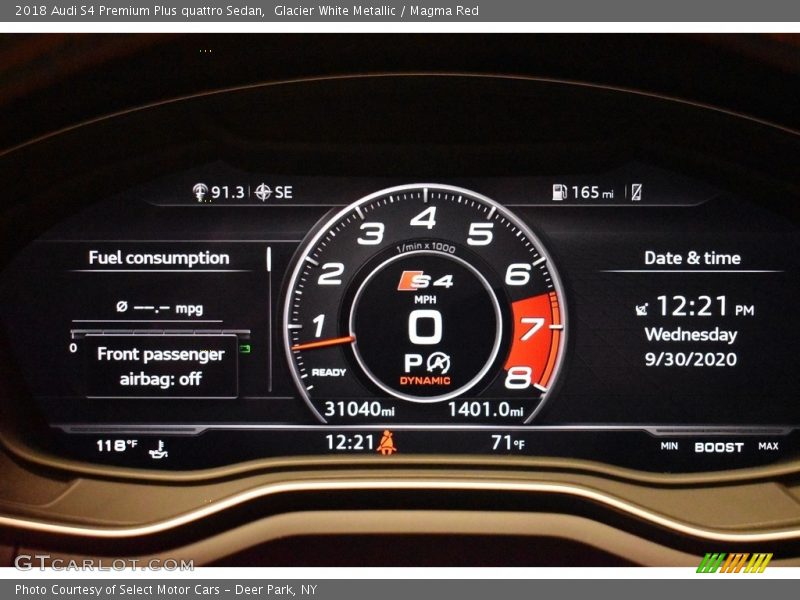Click the red 7 on the tachometer
The image size is (800, 600).
click(x=531, y=328)
